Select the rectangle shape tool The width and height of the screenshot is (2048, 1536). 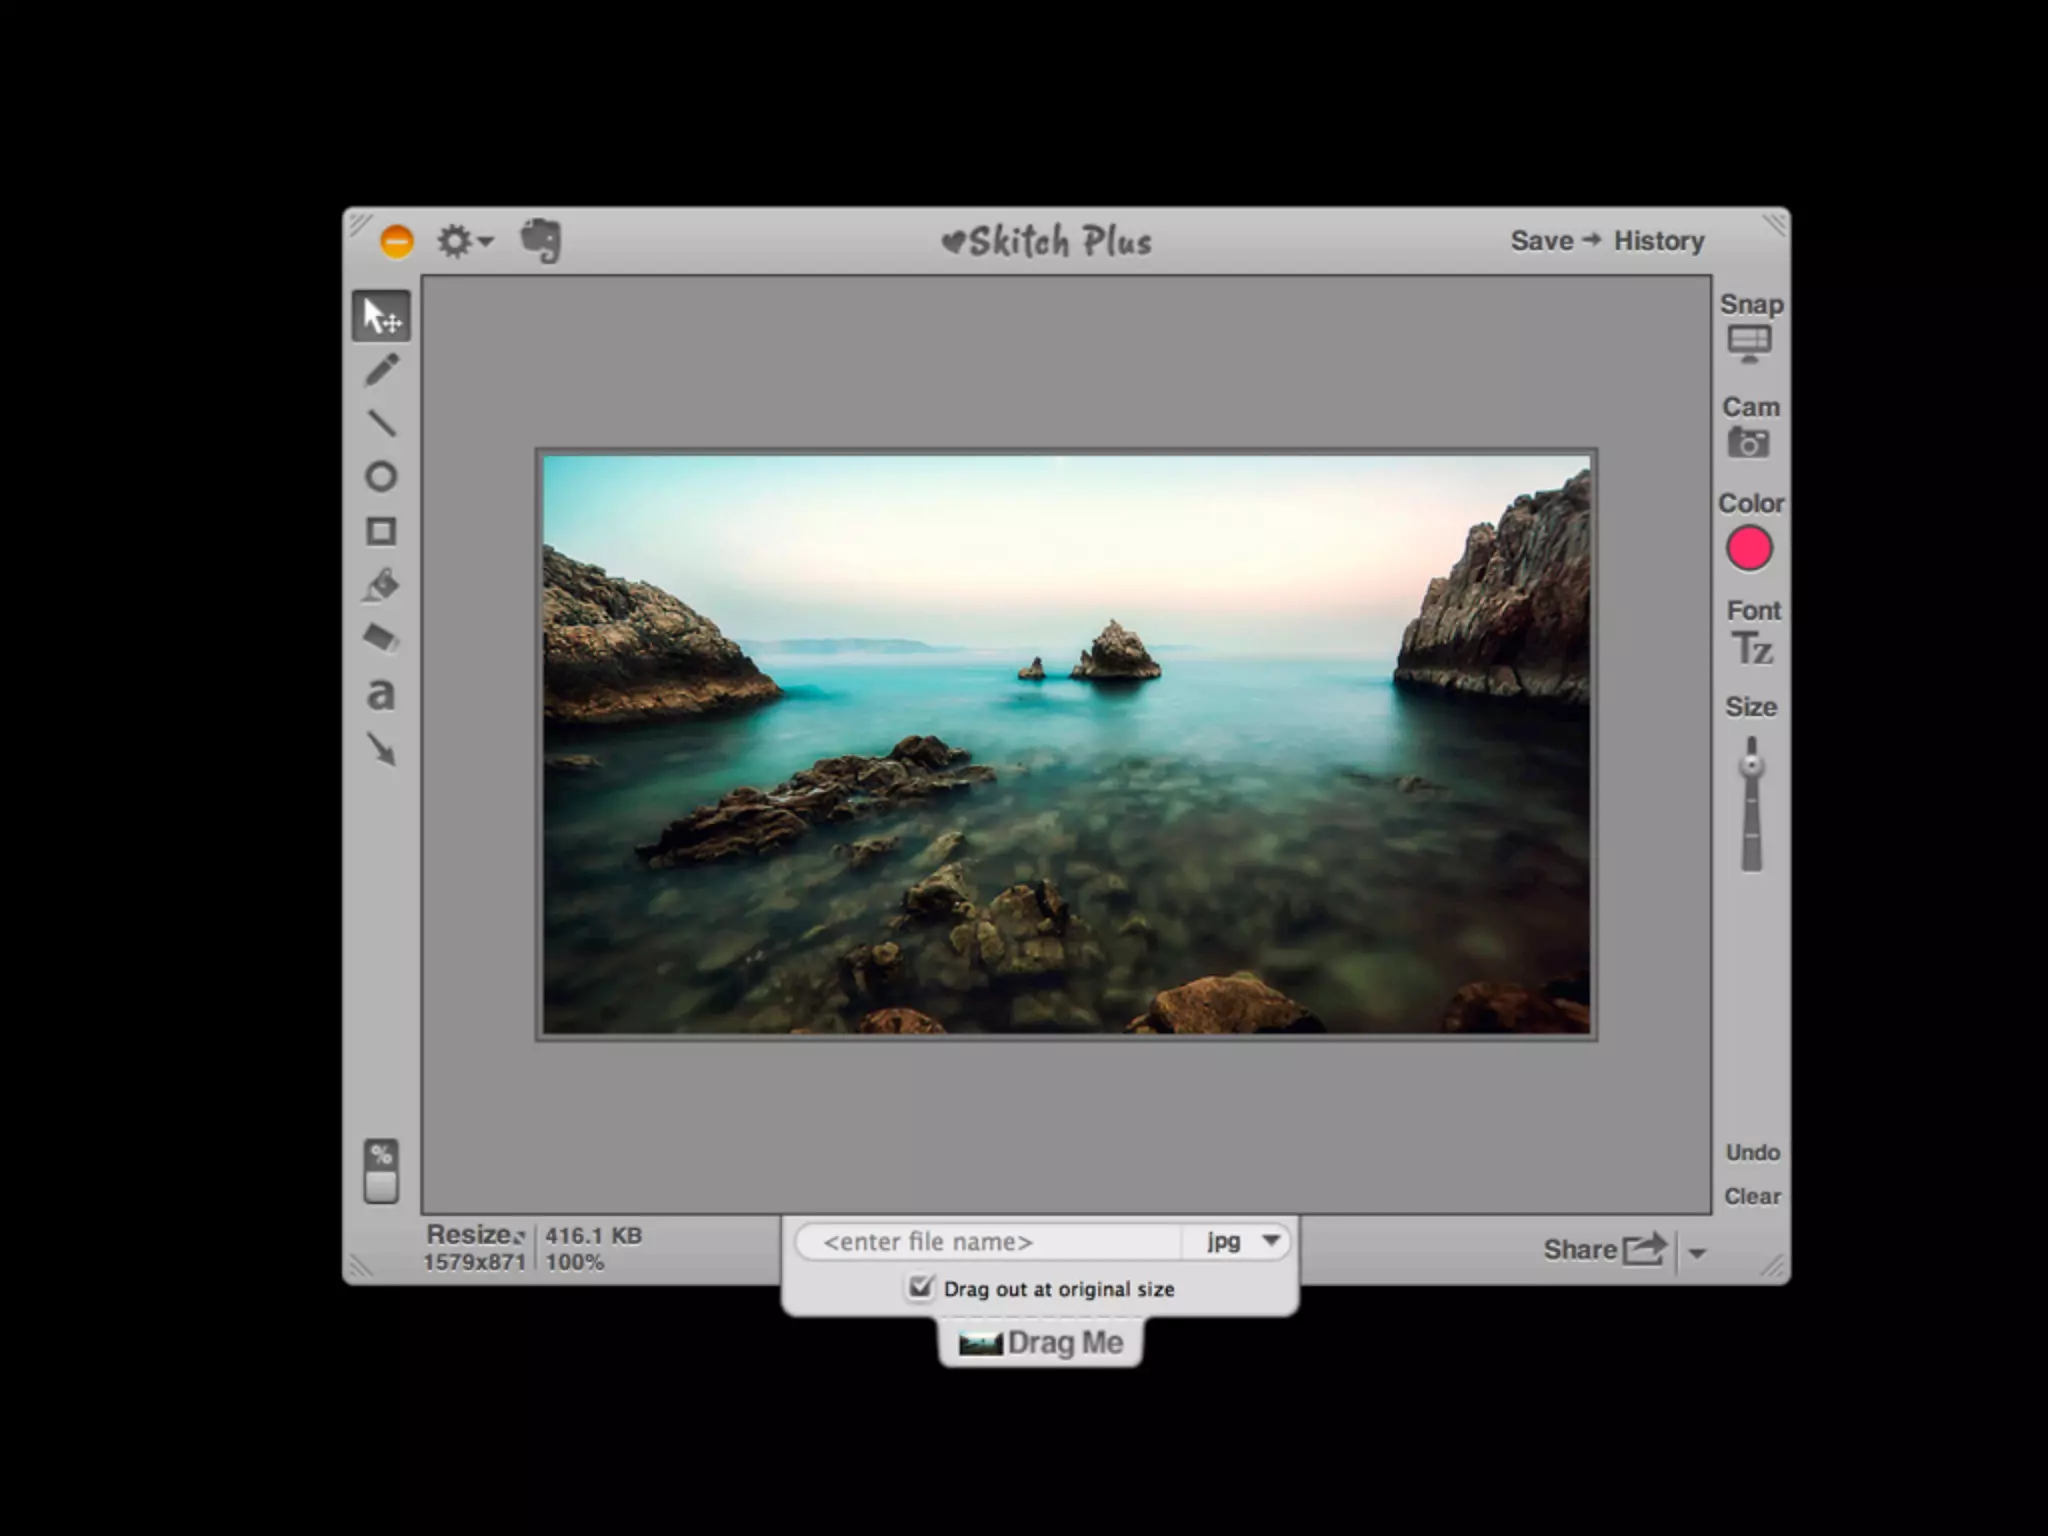(x=381, y=531)
